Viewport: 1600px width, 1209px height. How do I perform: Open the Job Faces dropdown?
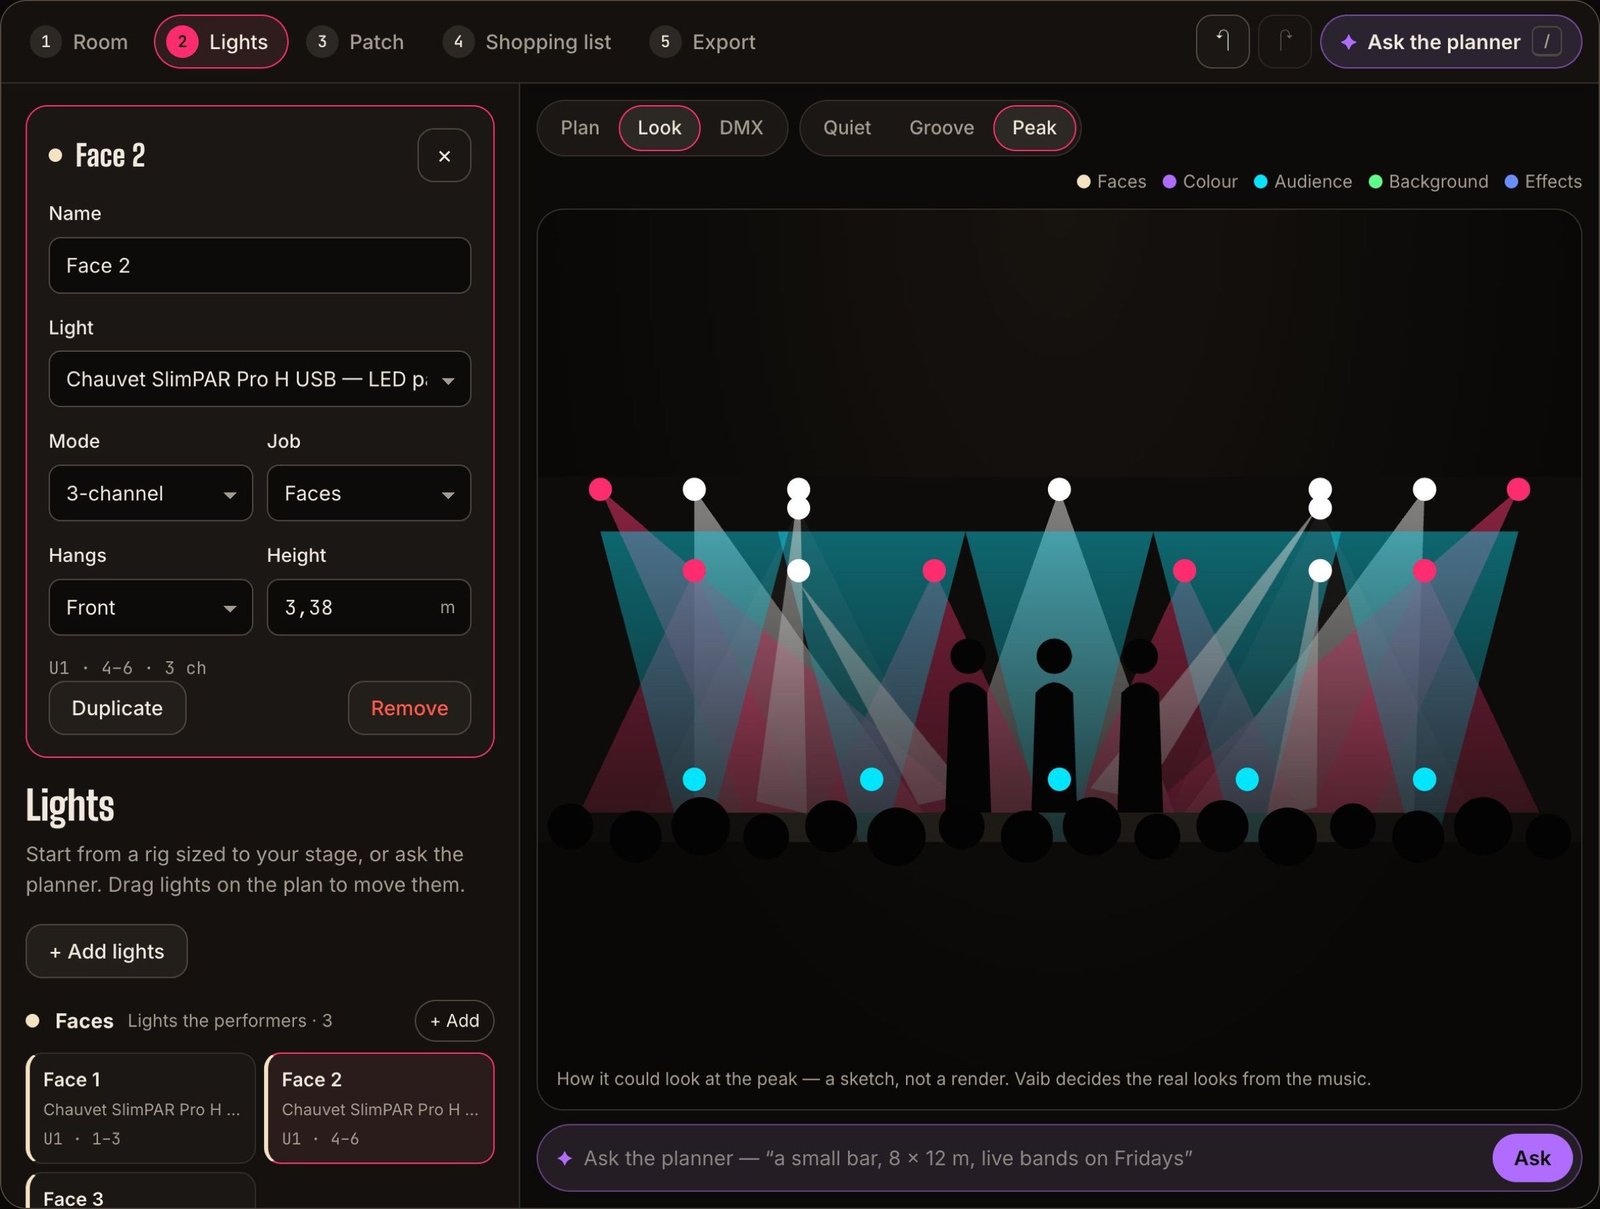point(369,493)
